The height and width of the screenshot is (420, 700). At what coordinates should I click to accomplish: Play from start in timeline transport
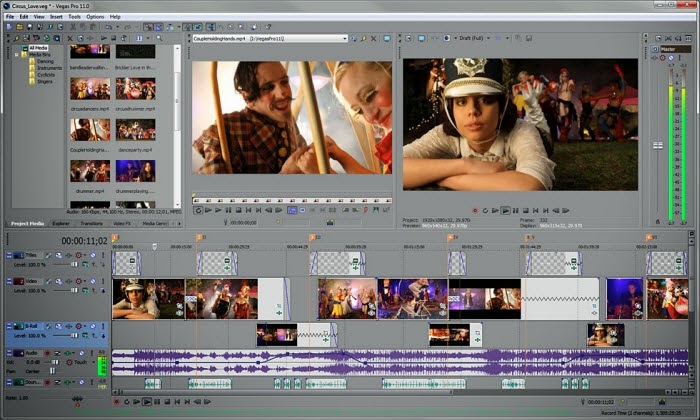[137, 402]
